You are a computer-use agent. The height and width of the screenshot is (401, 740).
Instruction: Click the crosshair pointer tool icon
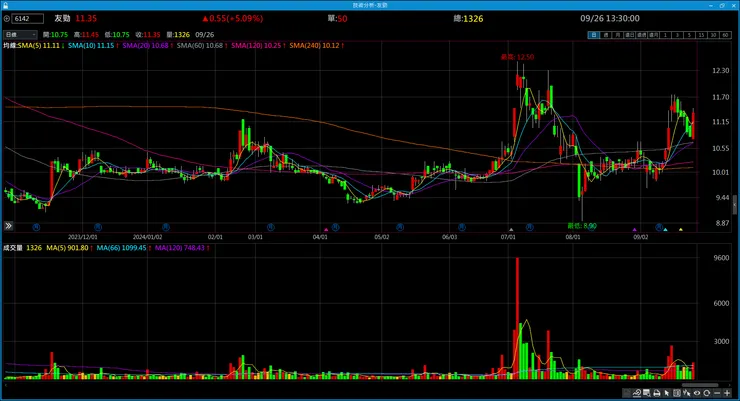point(687,393)
